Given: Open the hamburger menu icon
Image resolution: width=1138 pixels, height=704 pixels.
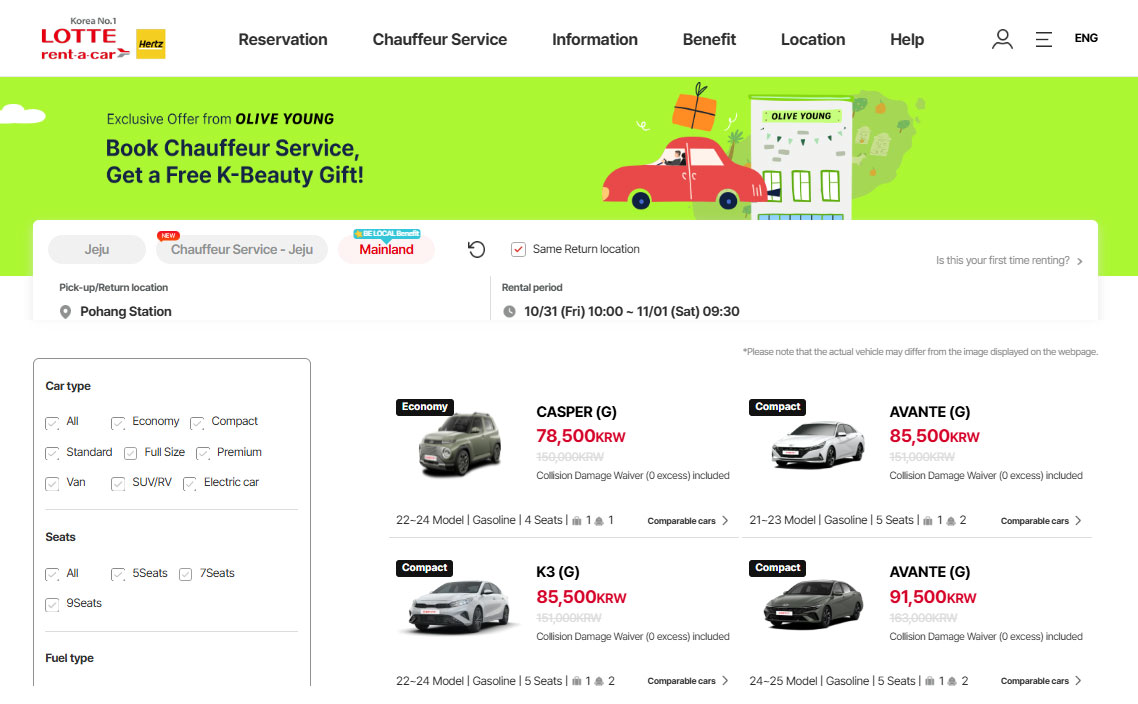Looking at the screenshot, I should click(x=1043, y=39).
